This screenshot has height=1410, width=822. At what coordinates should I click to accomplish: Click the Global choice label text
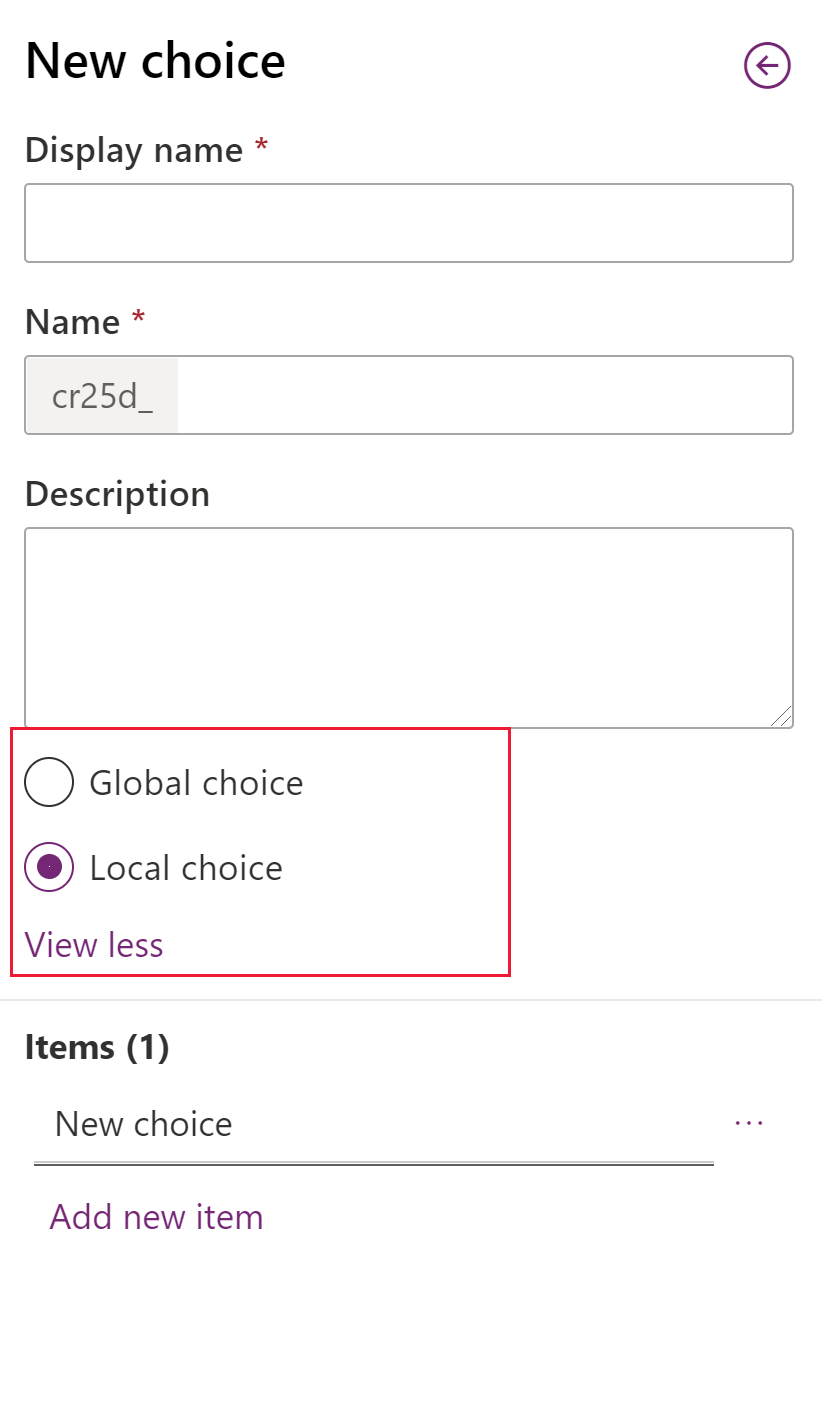click(196, 782)
